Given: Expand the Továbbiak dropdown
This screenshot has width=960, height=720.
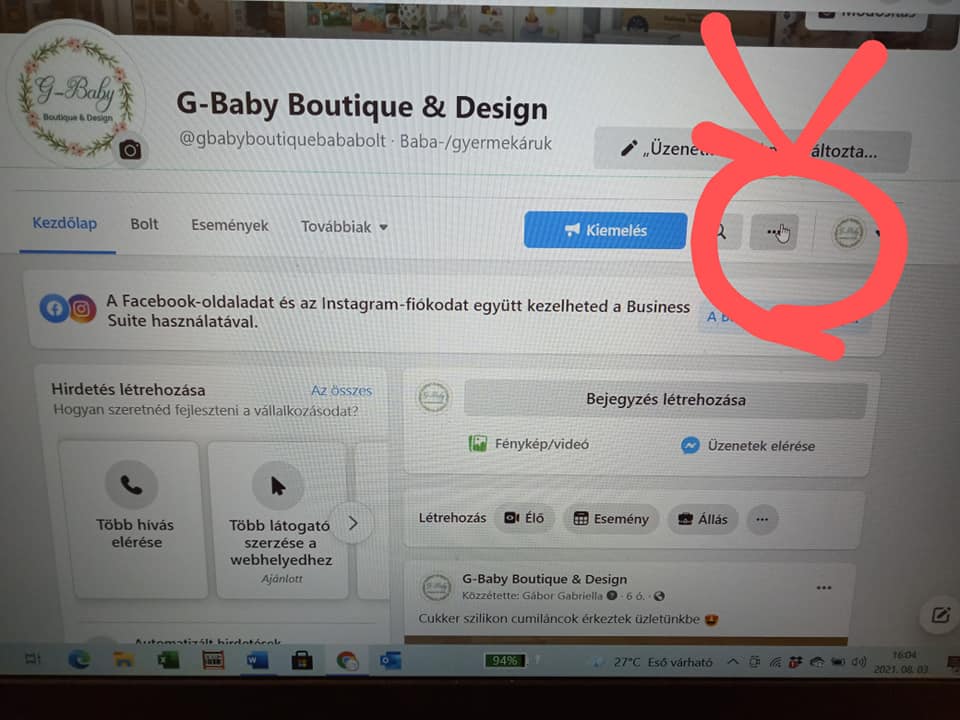Looking at the screenshot, I should 344,227.
